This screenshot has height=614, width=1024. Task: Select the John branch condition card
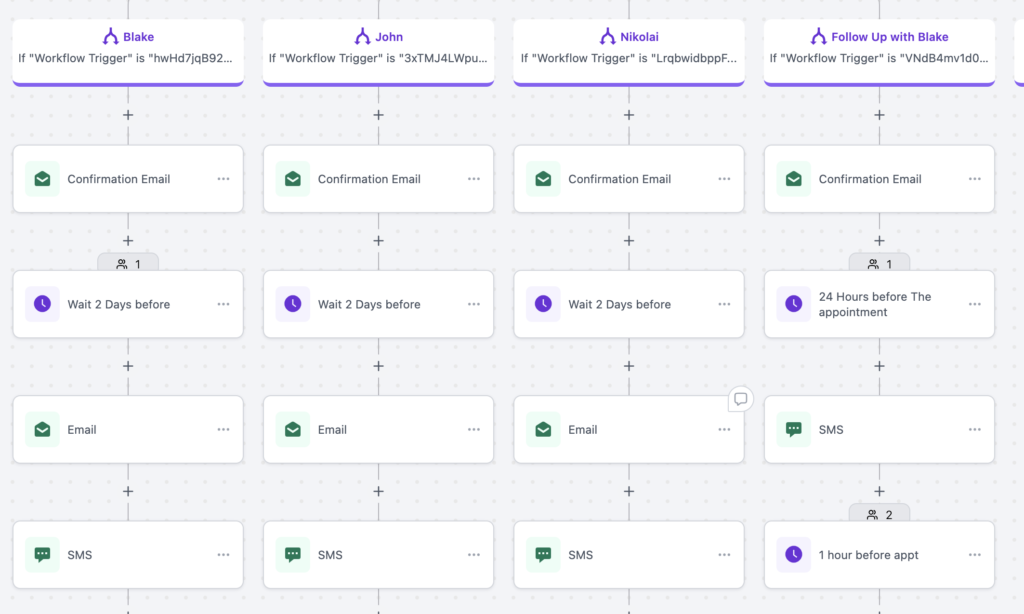(x=378, y=47)
